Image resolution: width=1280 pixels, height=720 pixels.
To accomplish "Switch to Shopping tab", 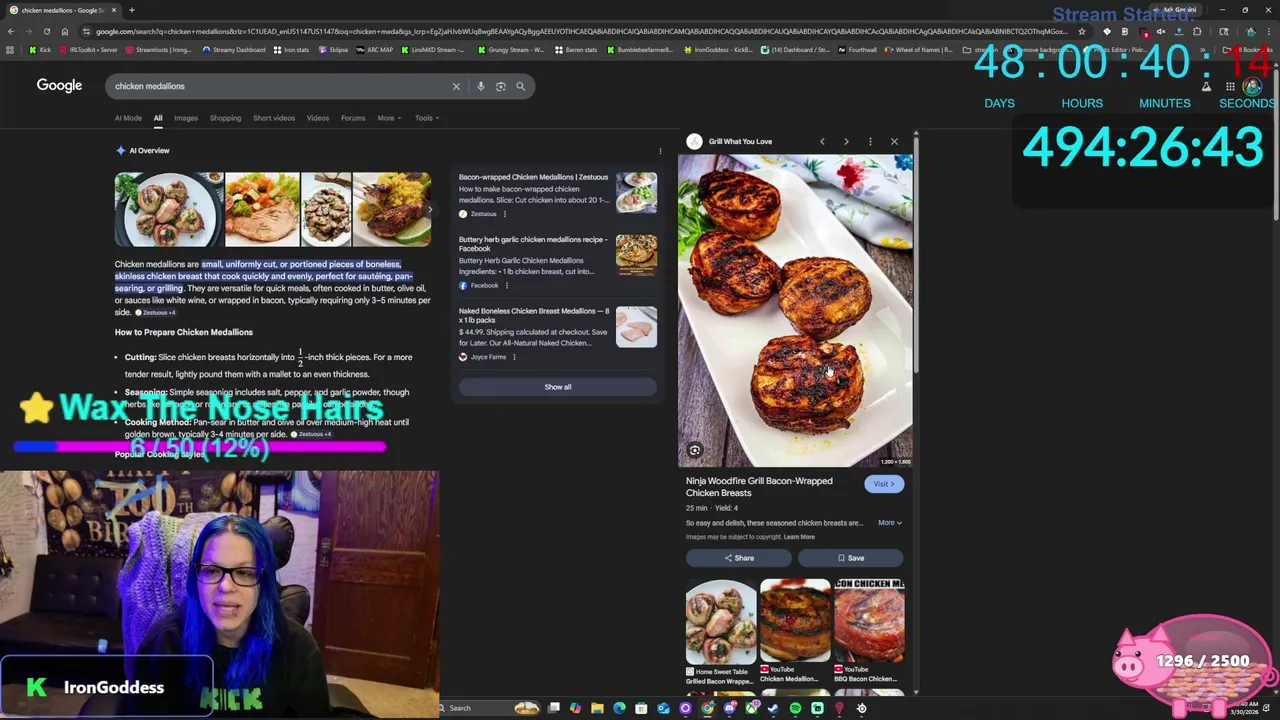I will (x=225, y=118).
